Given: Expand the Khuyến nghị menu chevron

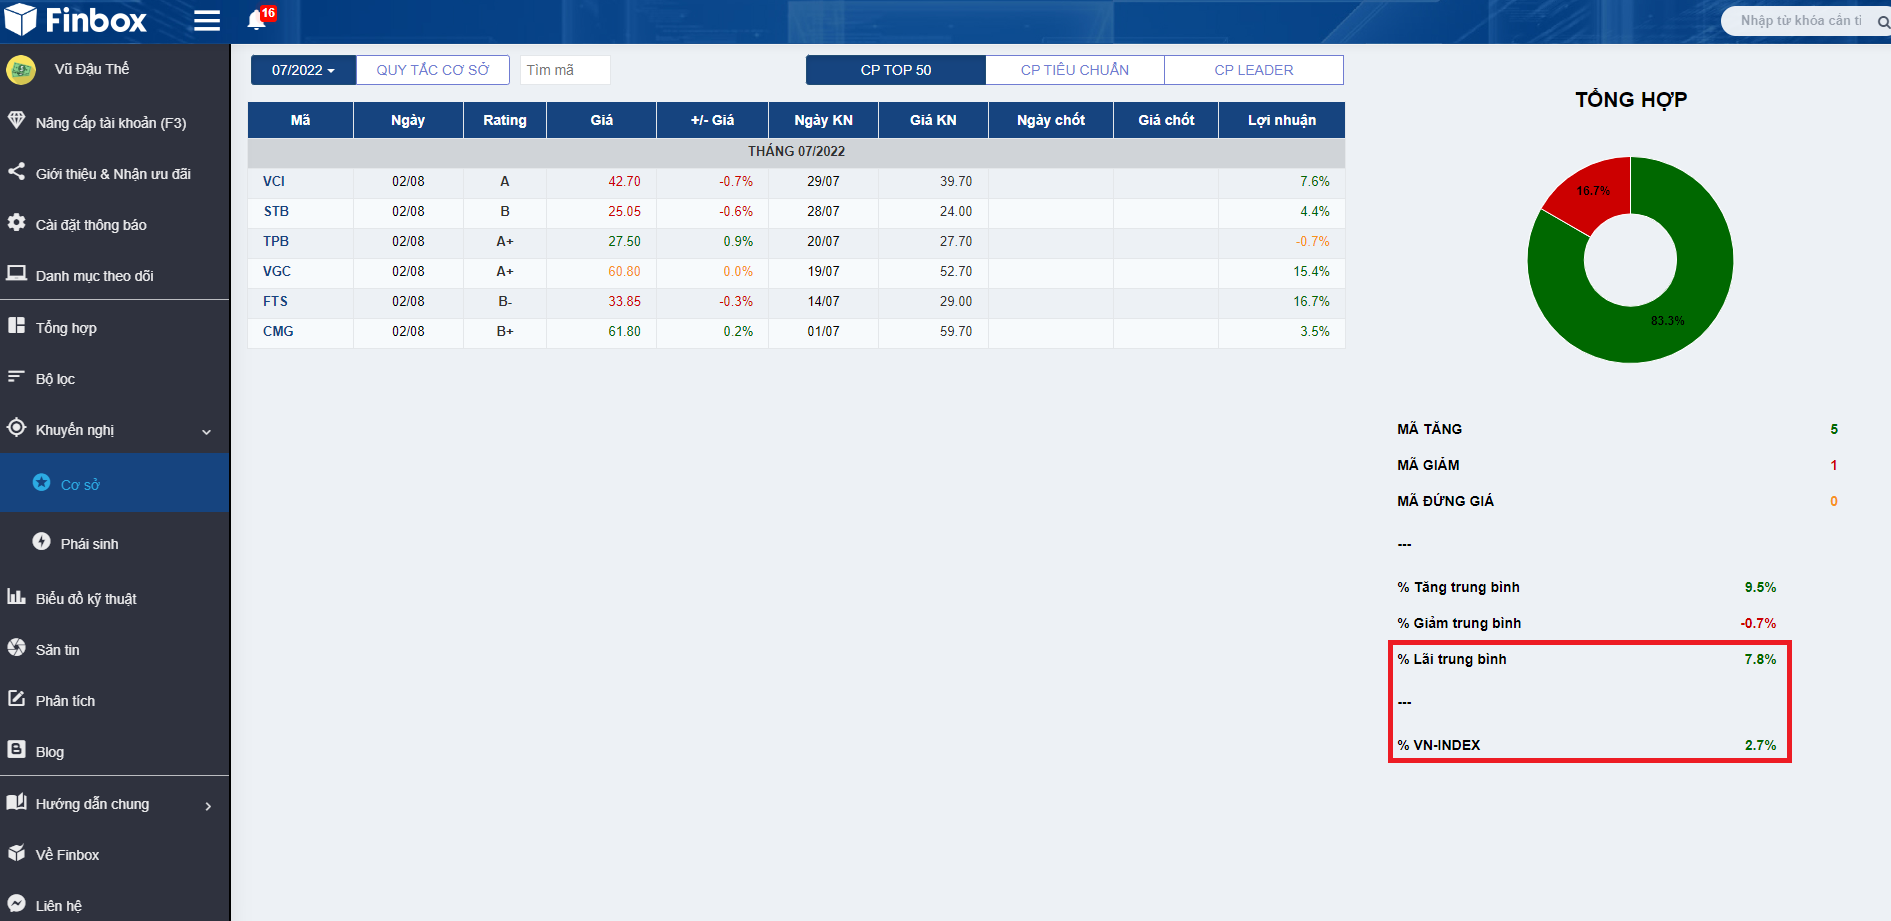Looking at the screenshot, I should [207, 432].
